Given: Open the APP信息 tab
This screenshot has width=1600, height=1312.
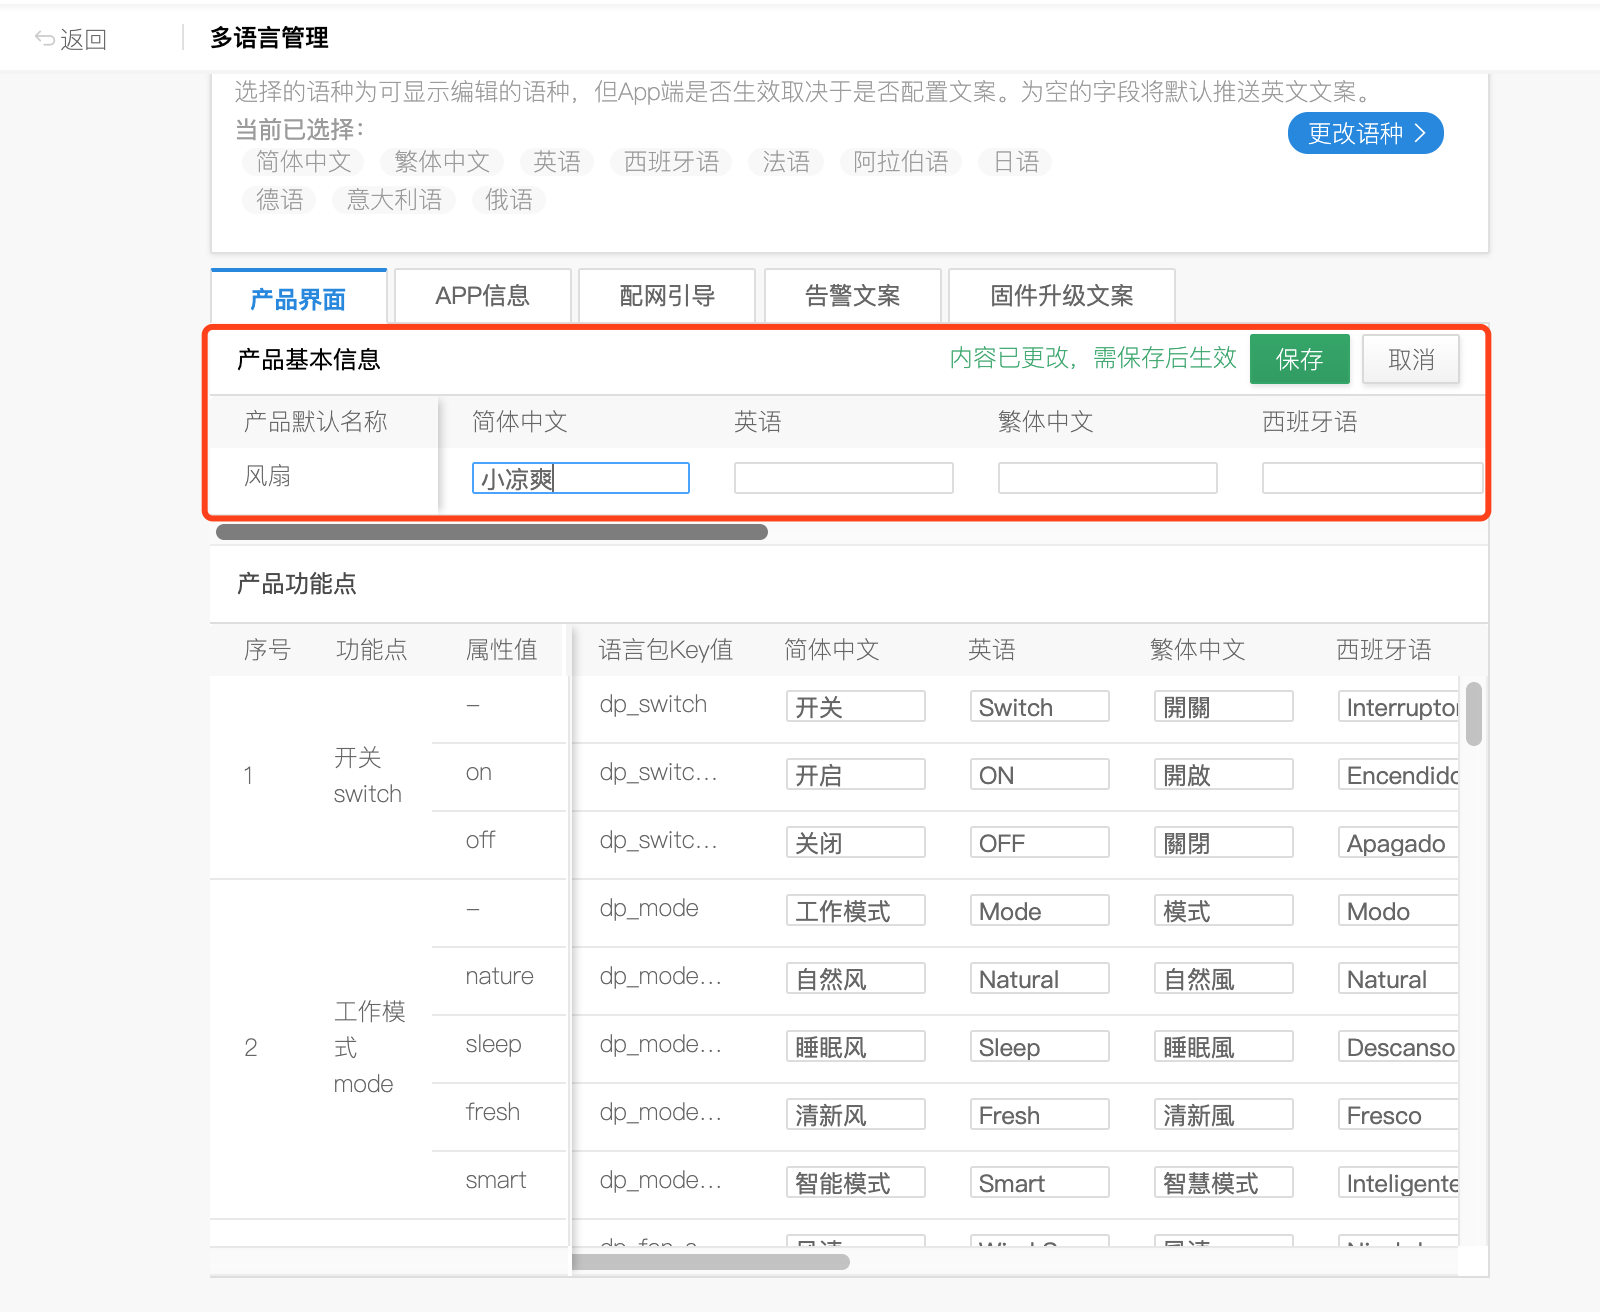Looking at the screenshot, I should [483, 296].
